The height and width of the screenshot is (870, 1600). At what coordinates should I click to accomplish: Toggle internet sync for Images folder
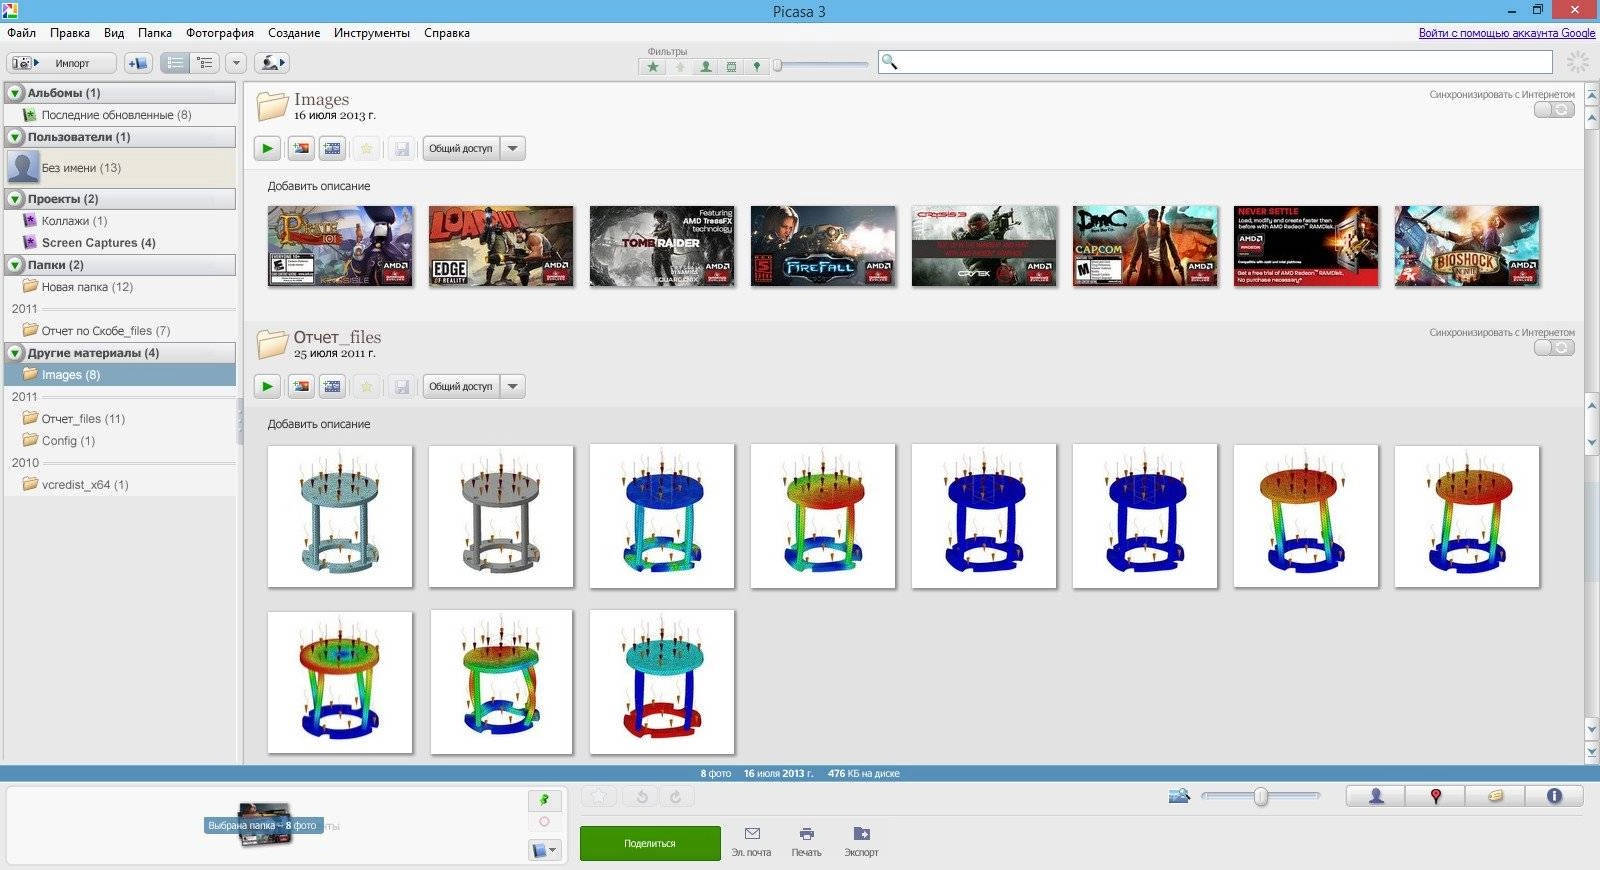pyautogui.click(x=1554, y=109)
